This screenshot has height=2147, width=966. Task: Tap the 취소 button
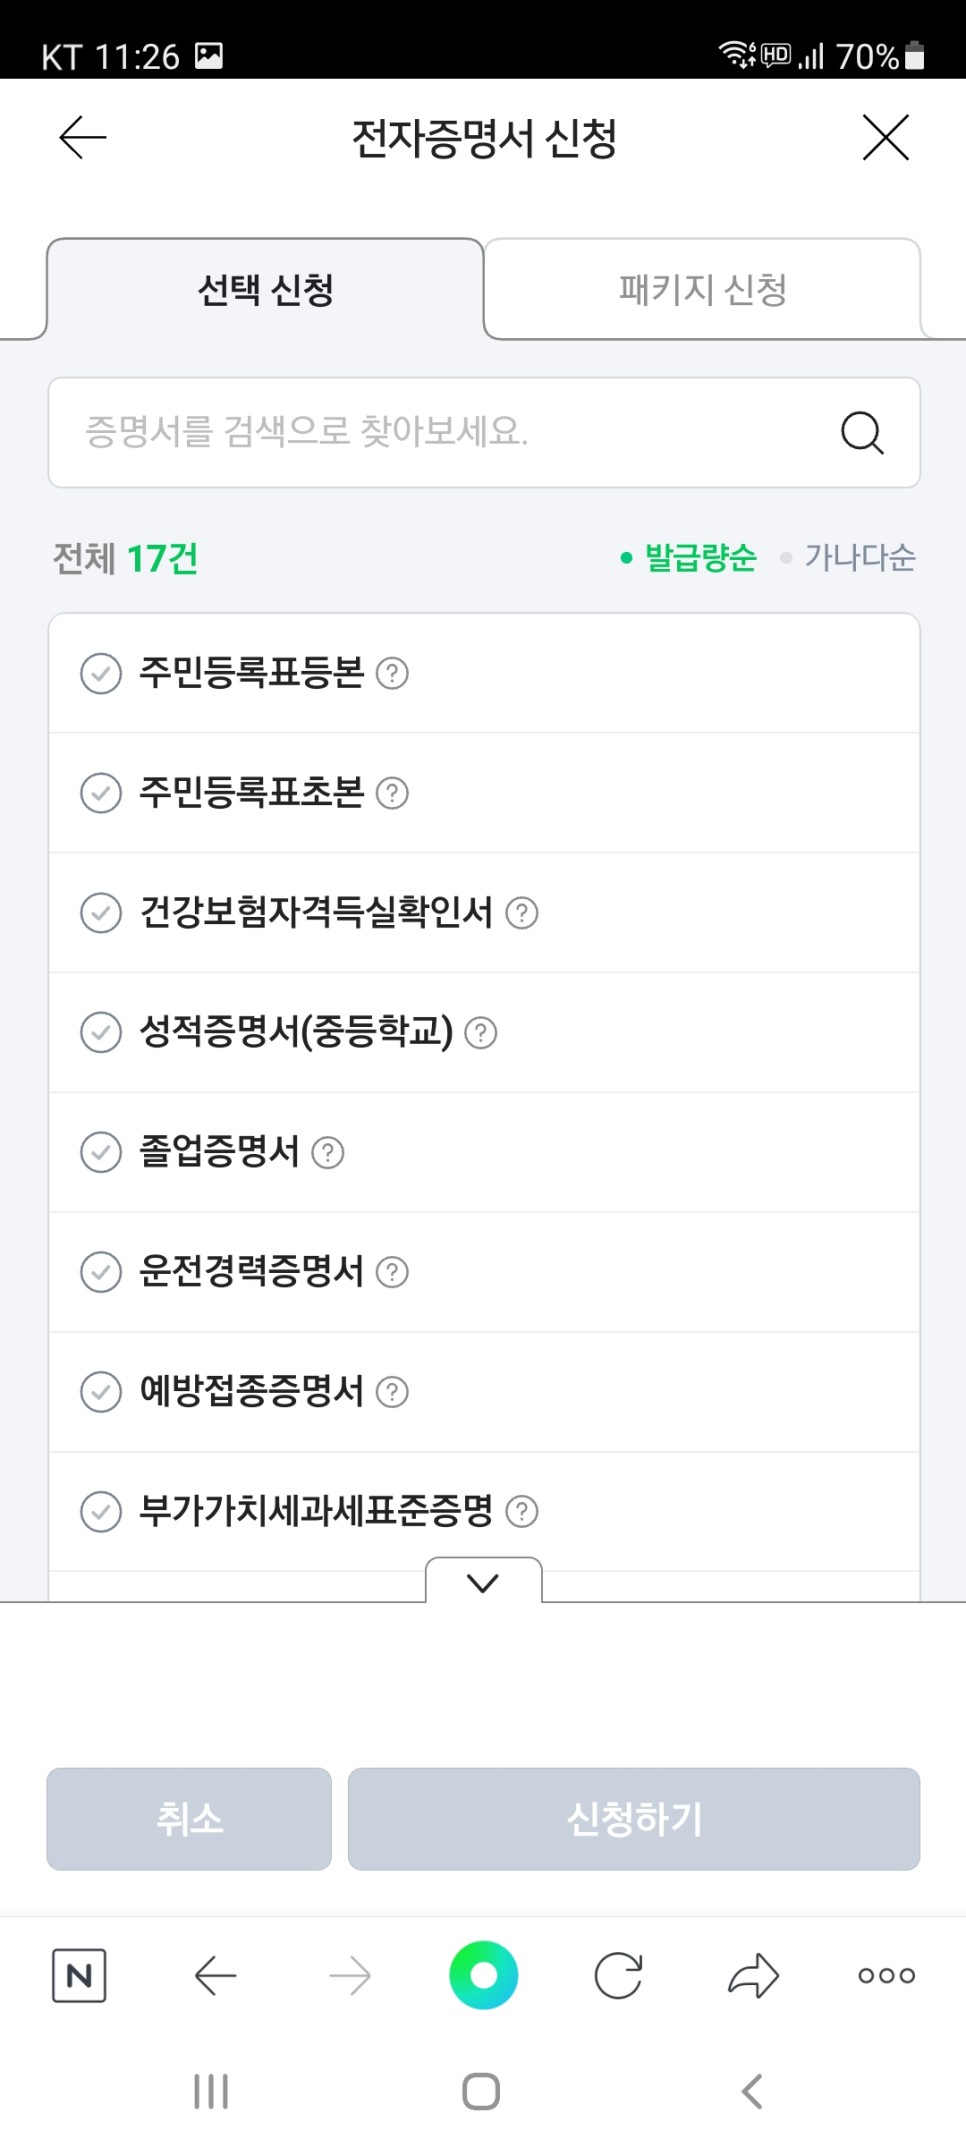(189, 1819)
